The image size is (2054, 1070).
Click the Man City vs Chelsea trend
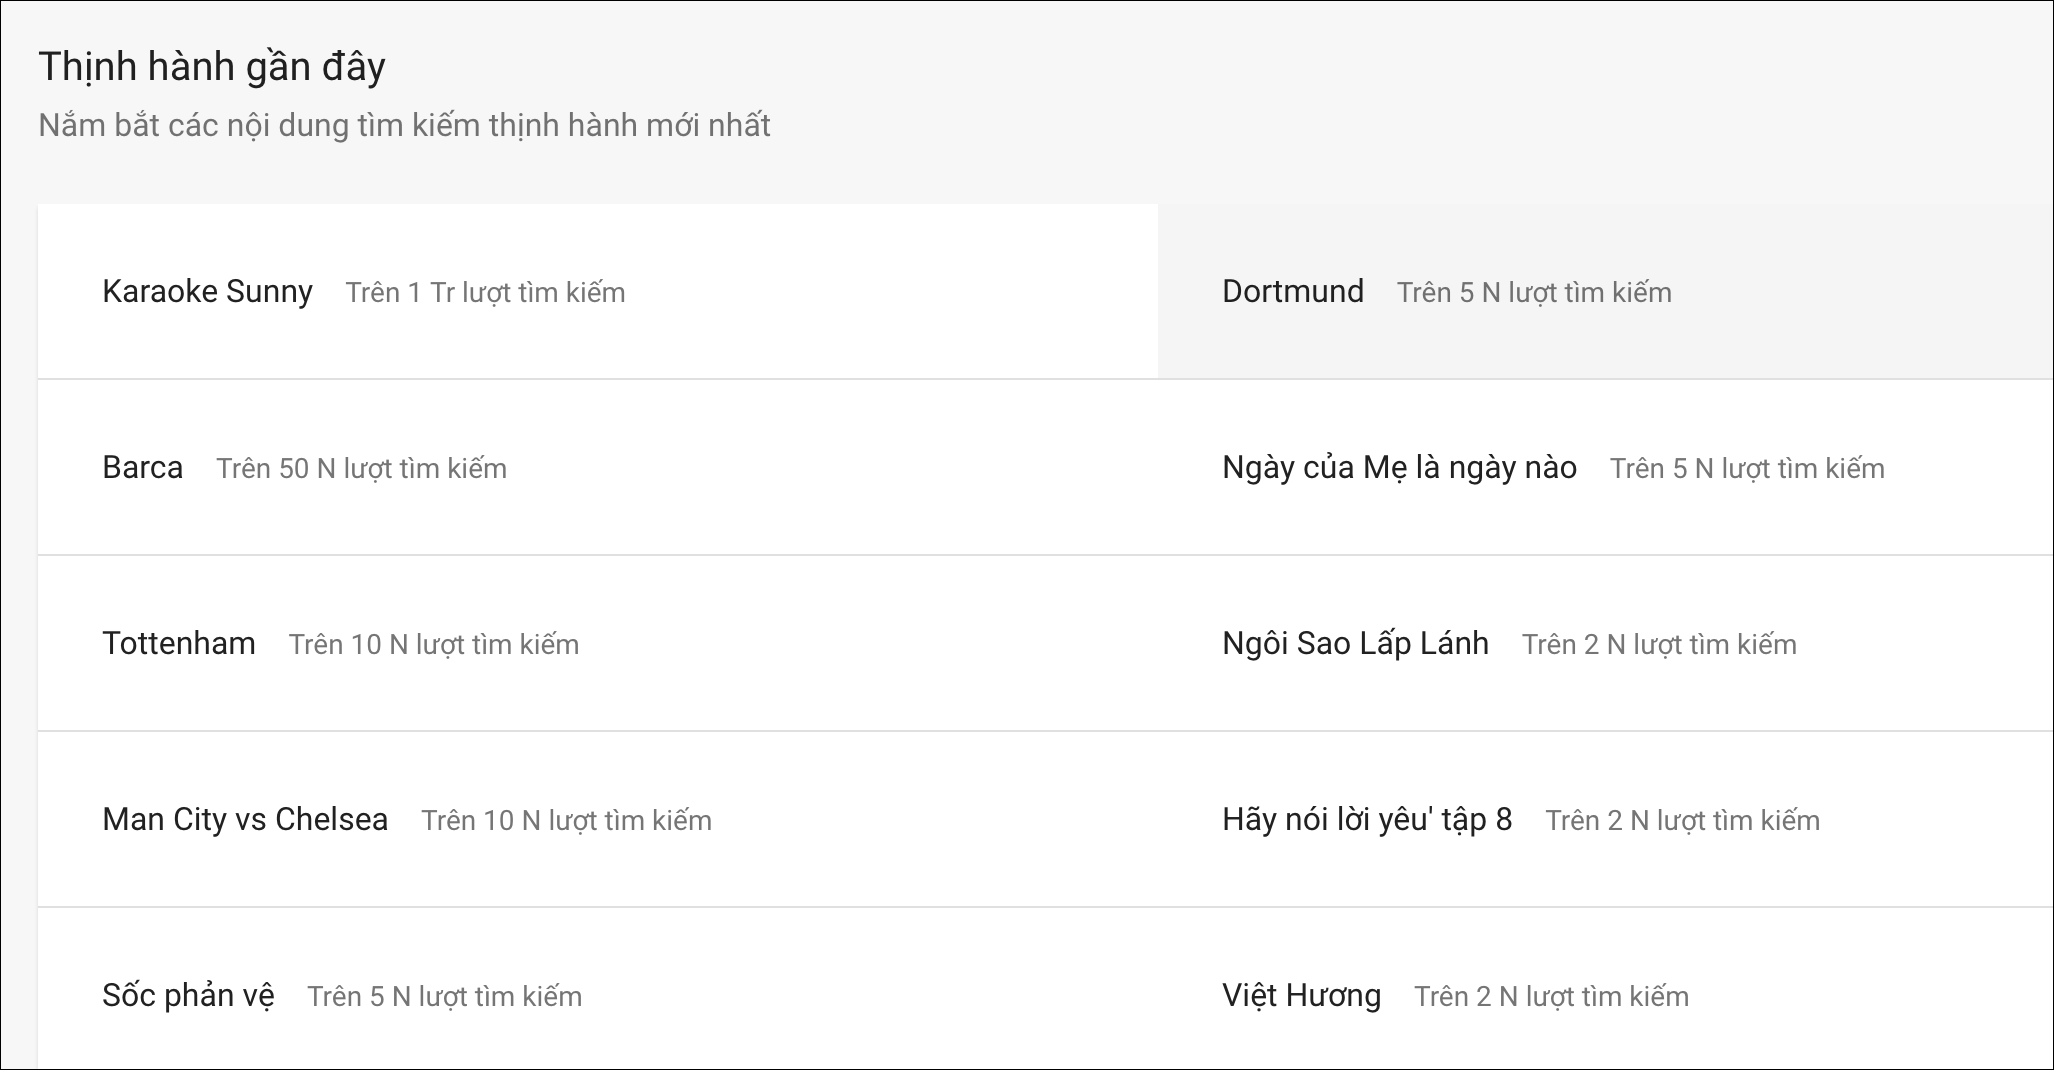[244, 819]
